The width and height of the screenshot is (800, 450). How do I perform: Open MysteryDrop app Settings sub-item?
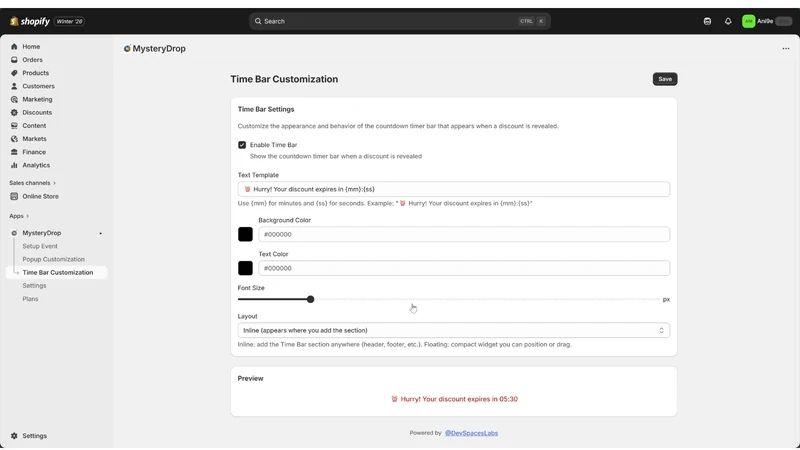point(34,286)
